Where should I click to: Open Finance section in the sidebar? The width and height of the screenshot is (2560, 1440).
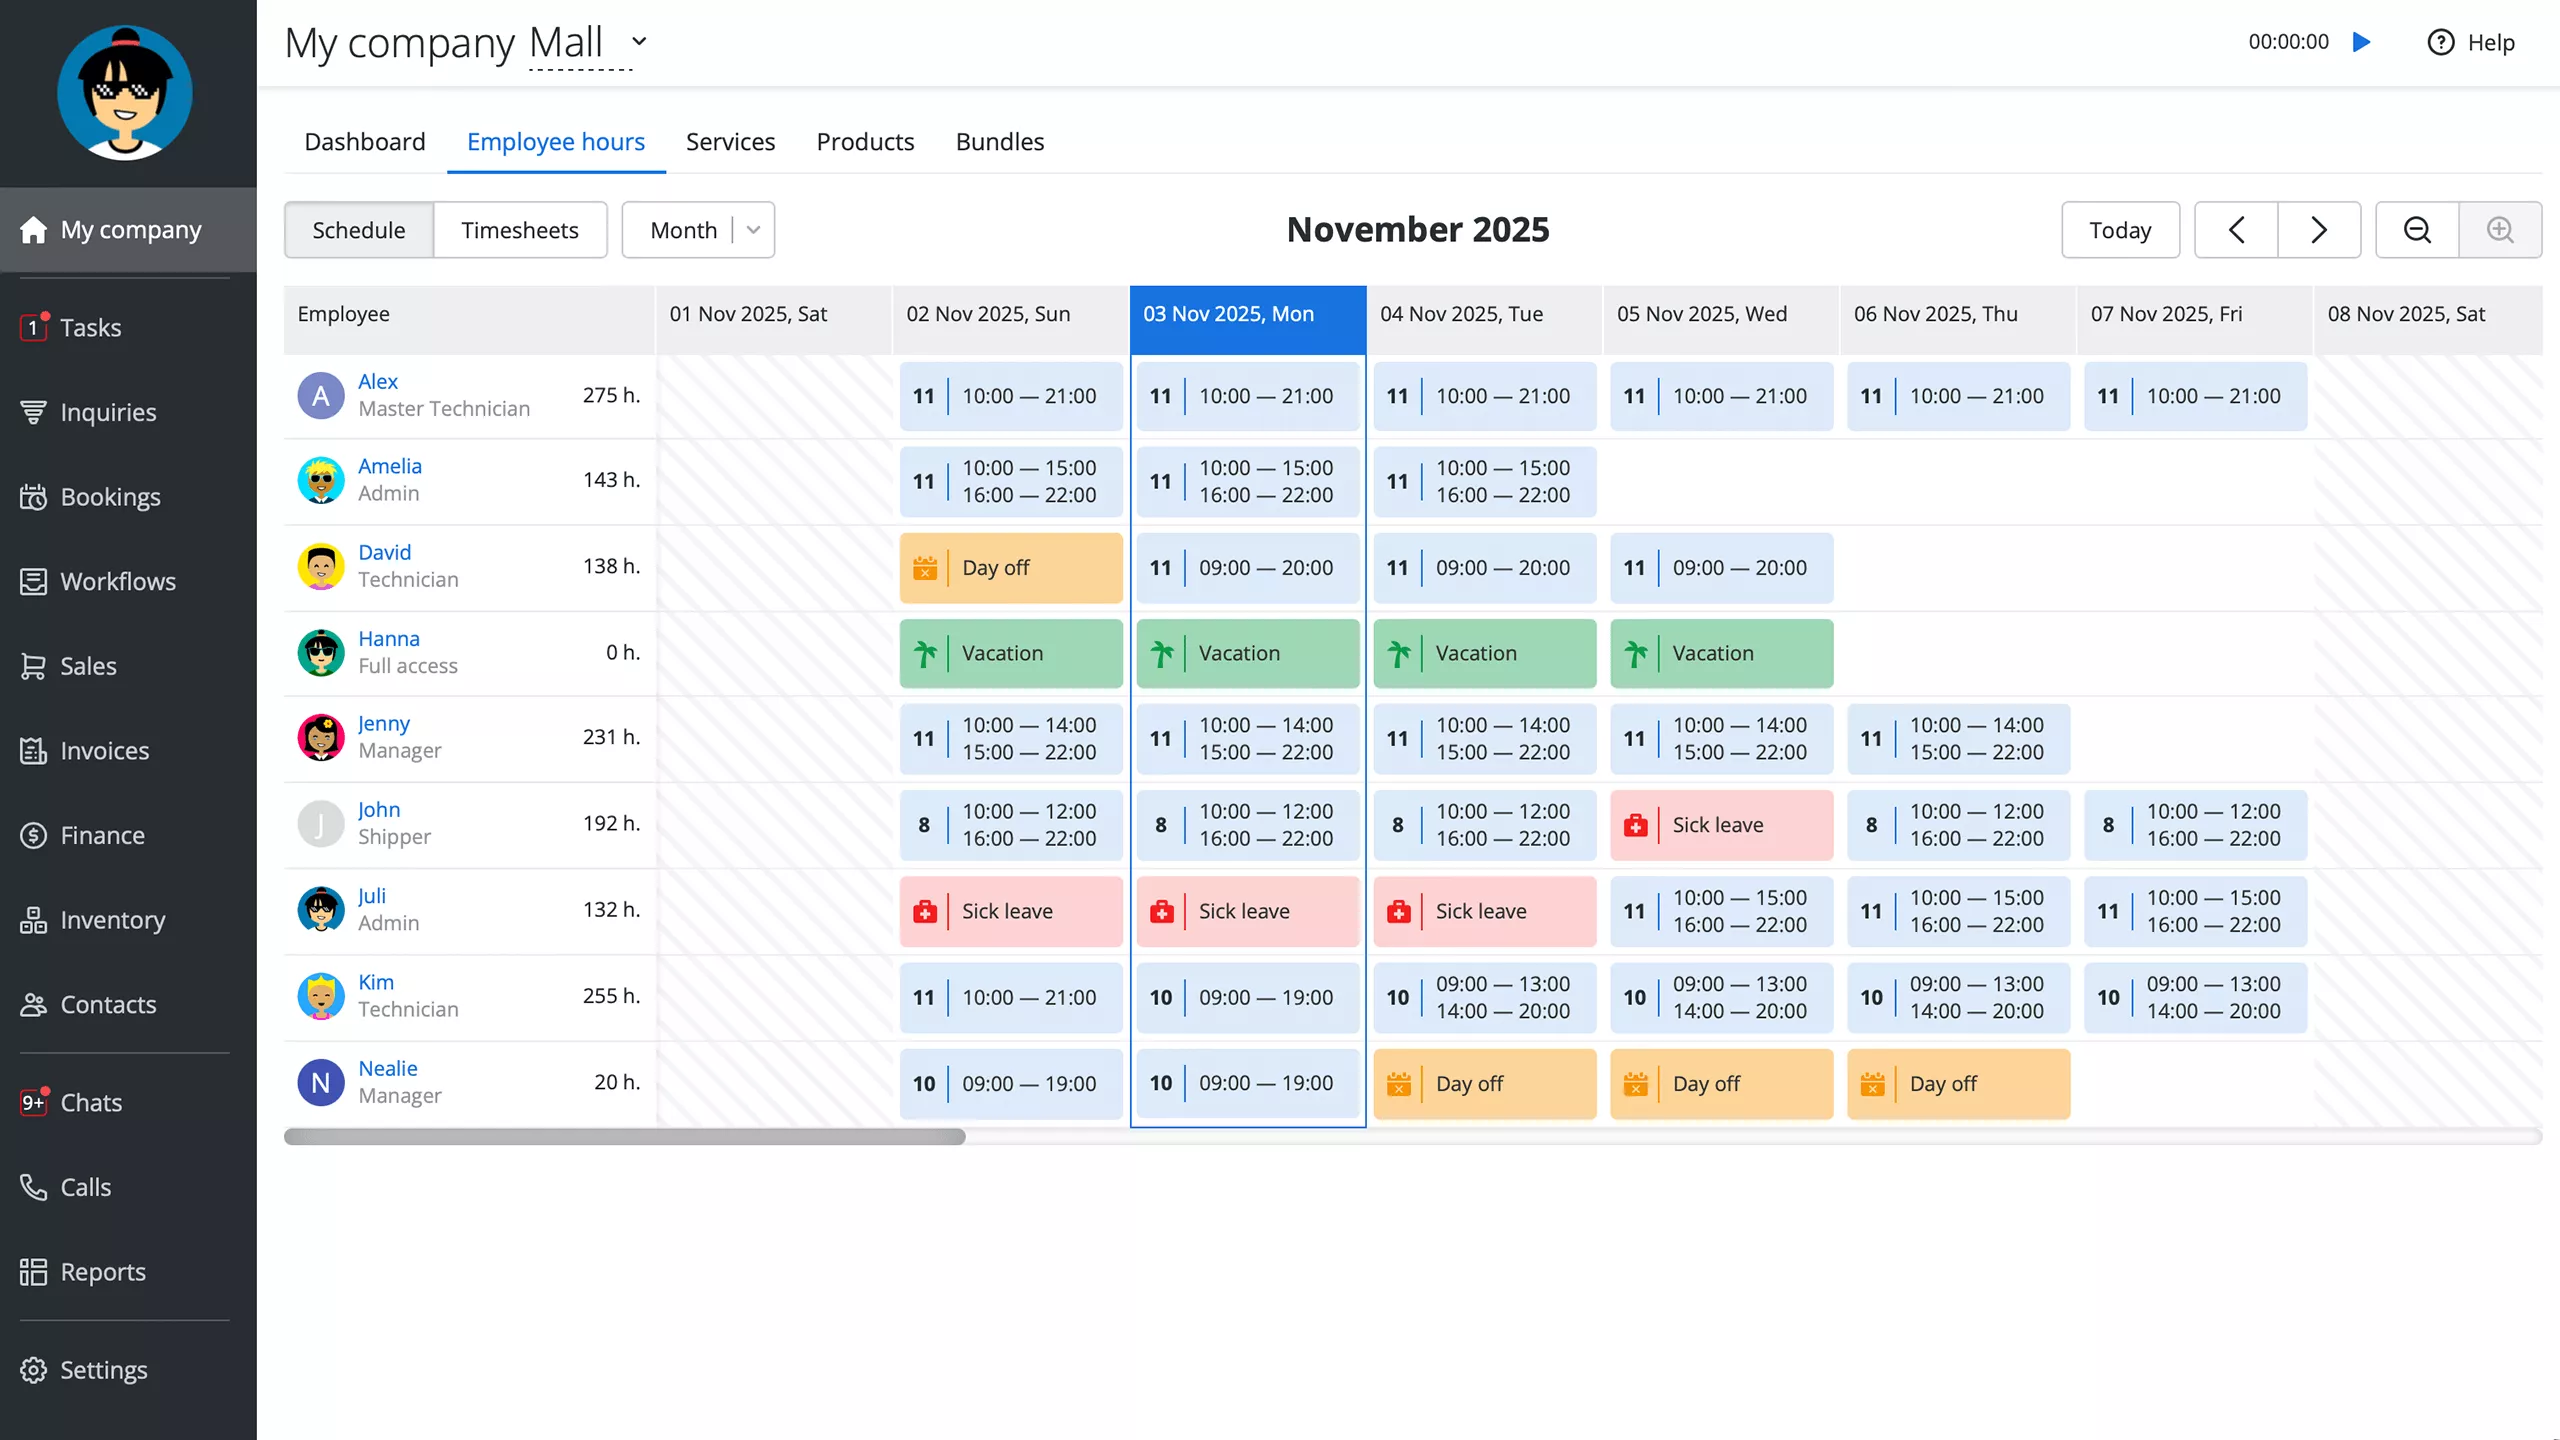click(x=102, y=835)
